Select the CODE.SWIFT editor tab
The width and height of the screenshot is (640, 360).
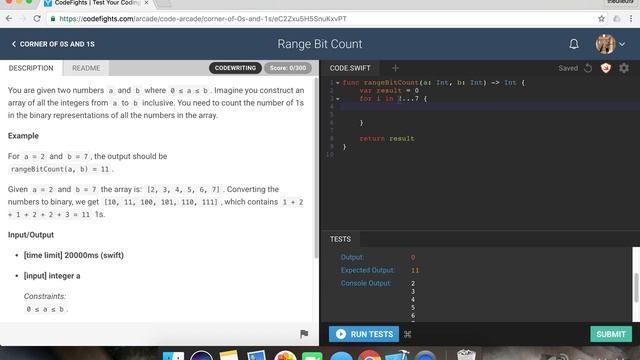click(350, 68)
